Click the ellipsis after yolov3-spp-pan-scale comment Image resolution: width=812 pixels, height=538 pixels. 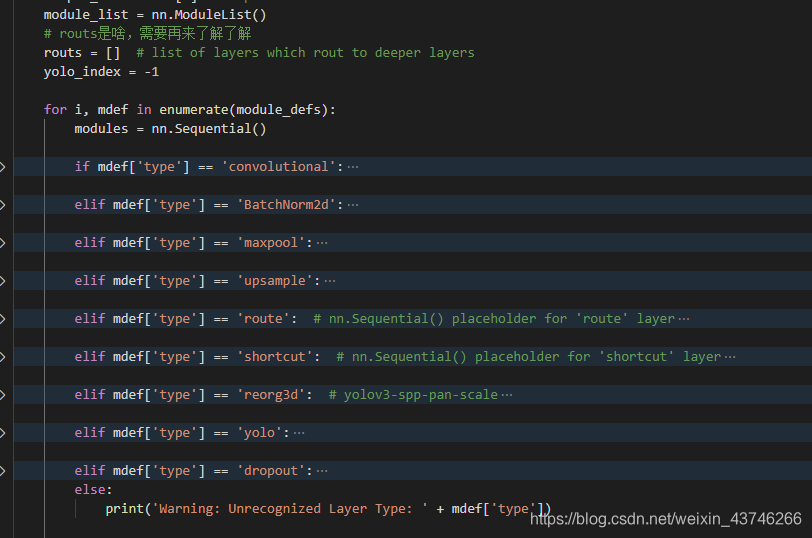pos(506,395)
